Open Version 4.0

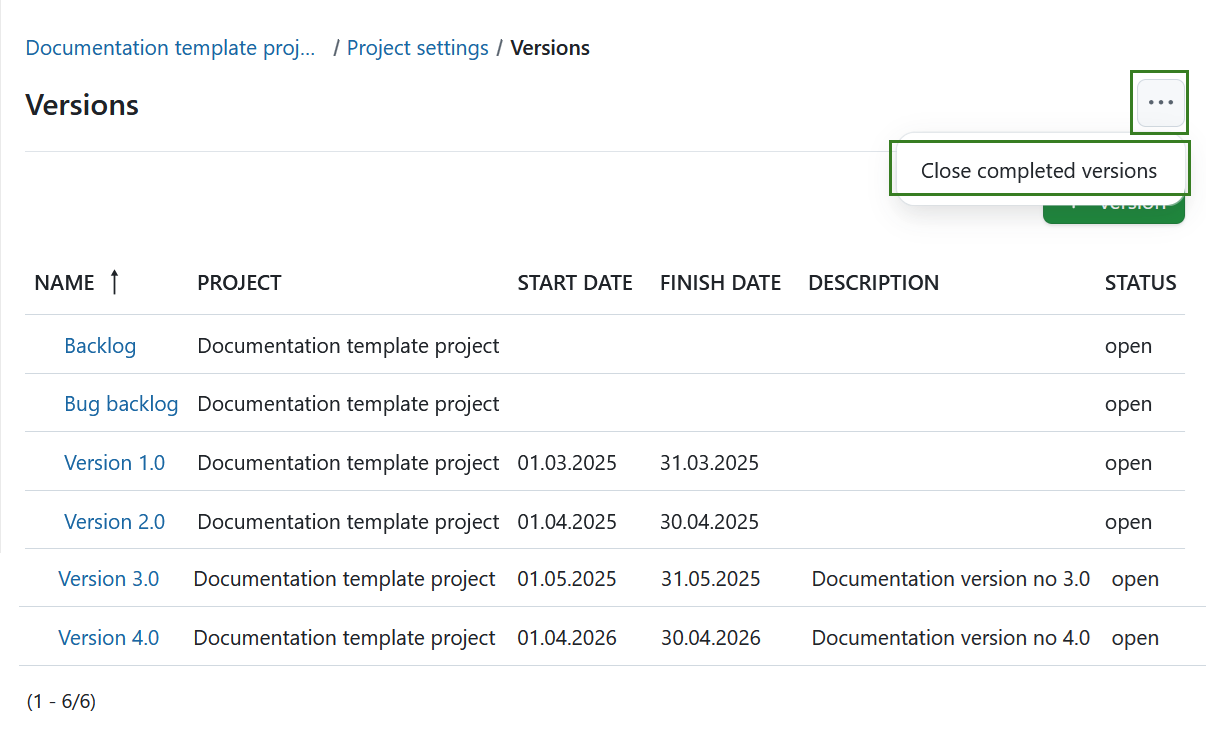[x=109, y=637]
